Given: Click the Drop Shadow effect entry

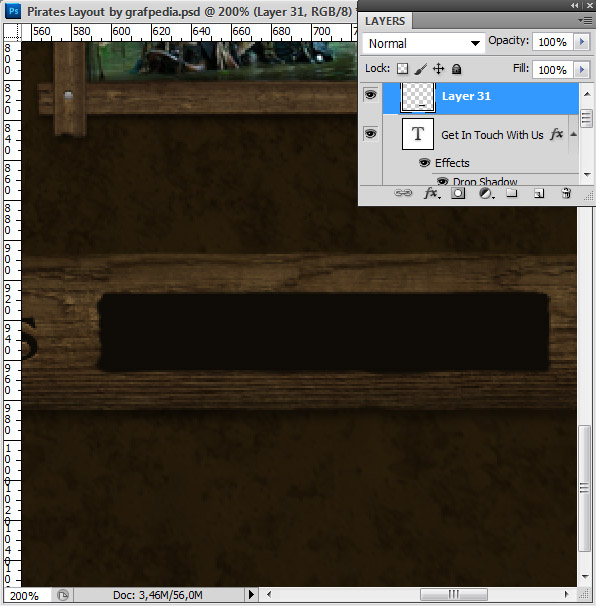Looking at the screenshot, I should pos(485,181).
